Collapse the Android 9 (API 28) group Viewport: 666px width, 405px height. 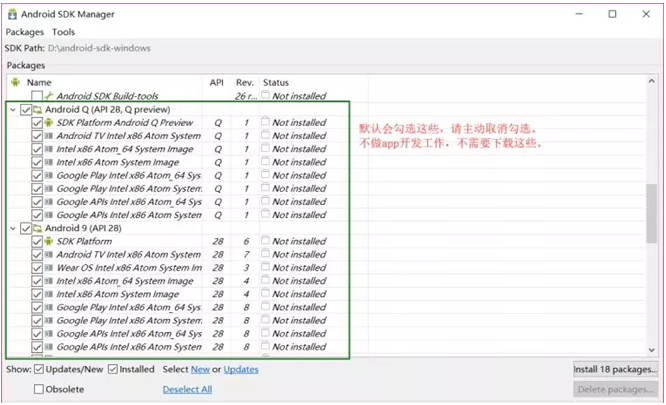click(13, 228)
